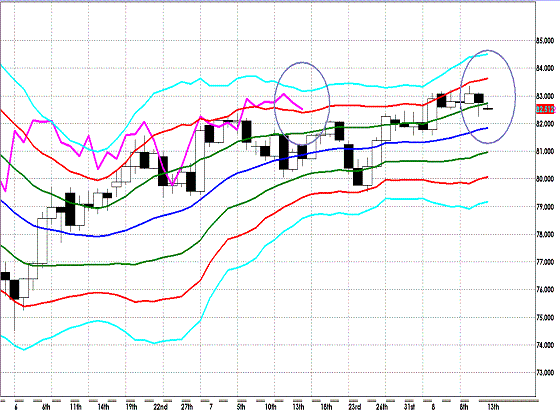Click the red current price tag 82,512

545,109
